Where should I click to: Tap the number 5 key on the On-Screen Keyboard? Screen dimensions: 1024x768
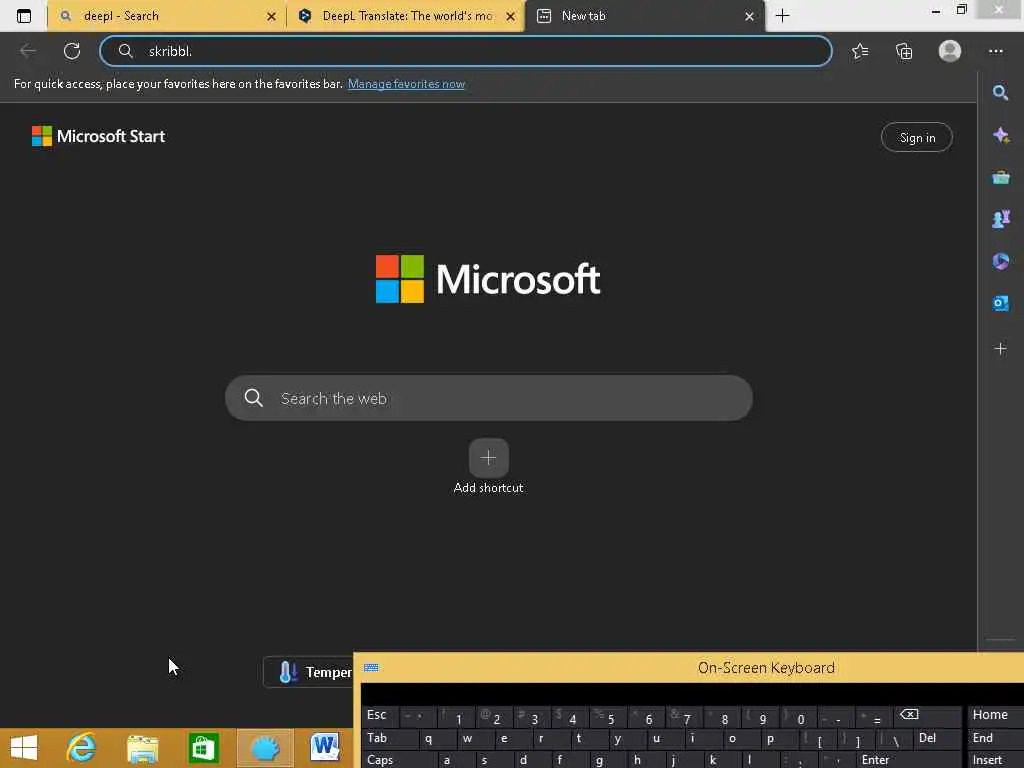607,717
